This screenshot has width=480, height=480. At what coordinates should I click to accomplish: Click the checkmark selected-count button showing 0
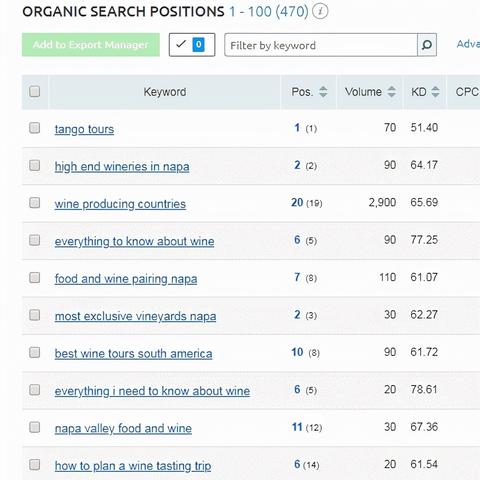192,45
